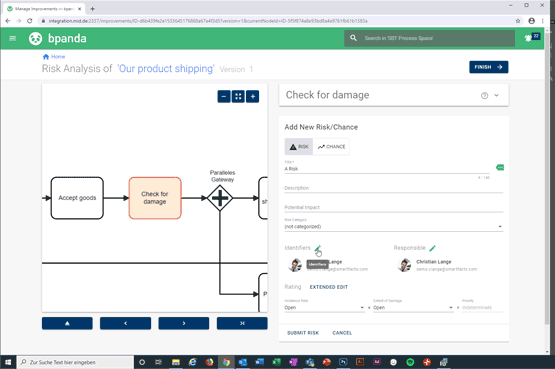Click the Description input field
The width and height of the screenshot is (555, 369).
click(x=394, y=188)
